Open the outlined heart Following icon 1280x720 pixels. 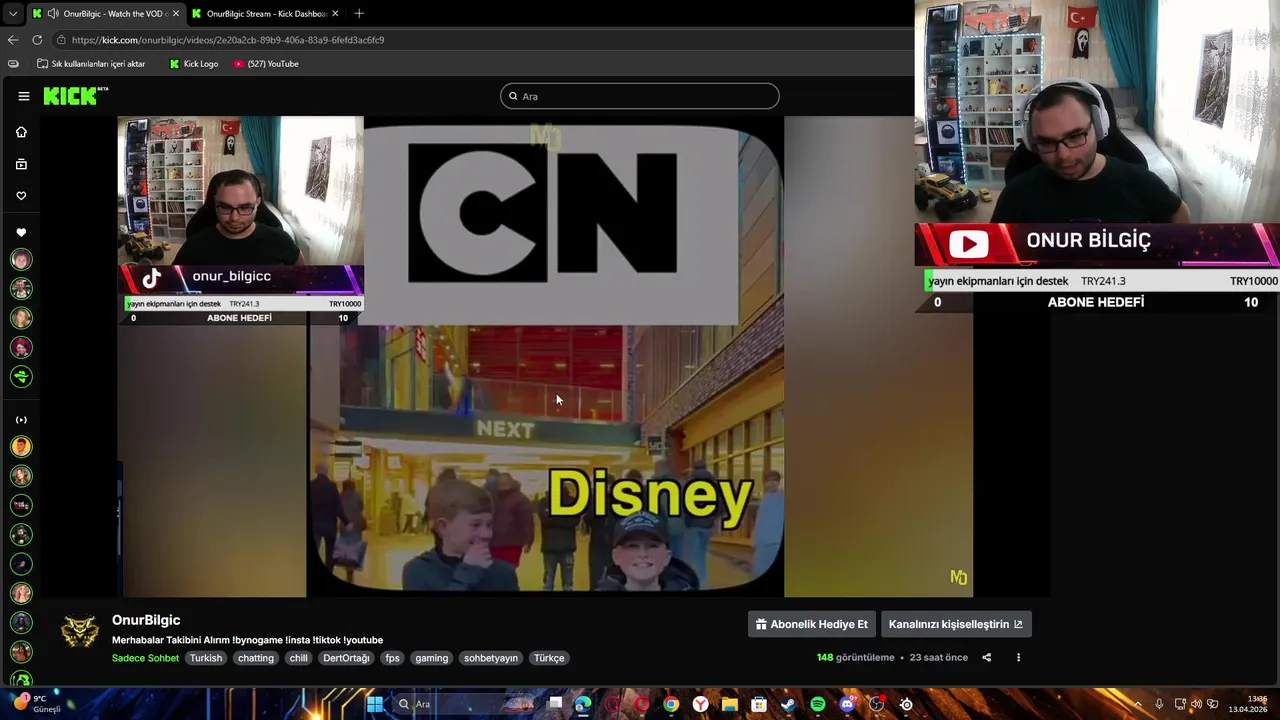(21, 196)
